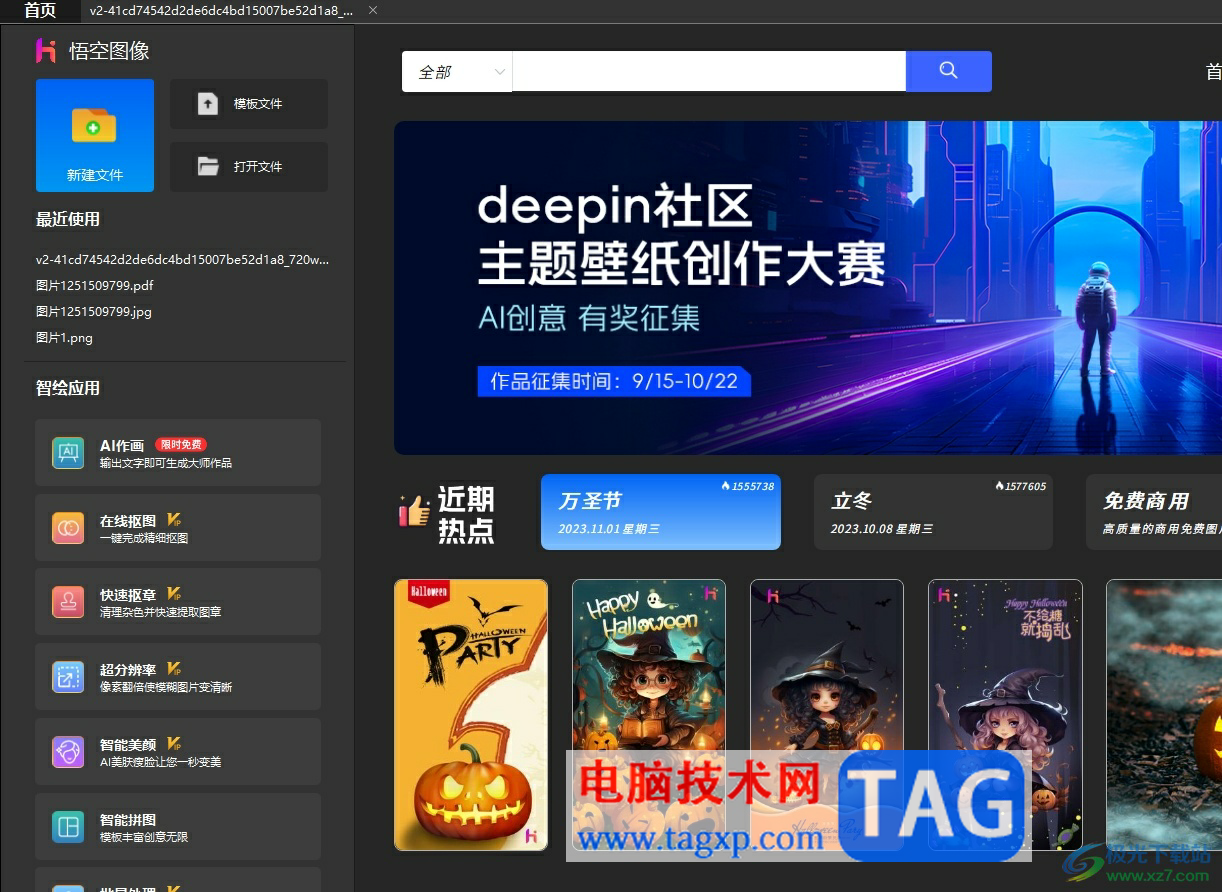This screenshot has height=892, width=1222.
Task: Click the 悟空图像 logo icon
Action: click(46, 51)
